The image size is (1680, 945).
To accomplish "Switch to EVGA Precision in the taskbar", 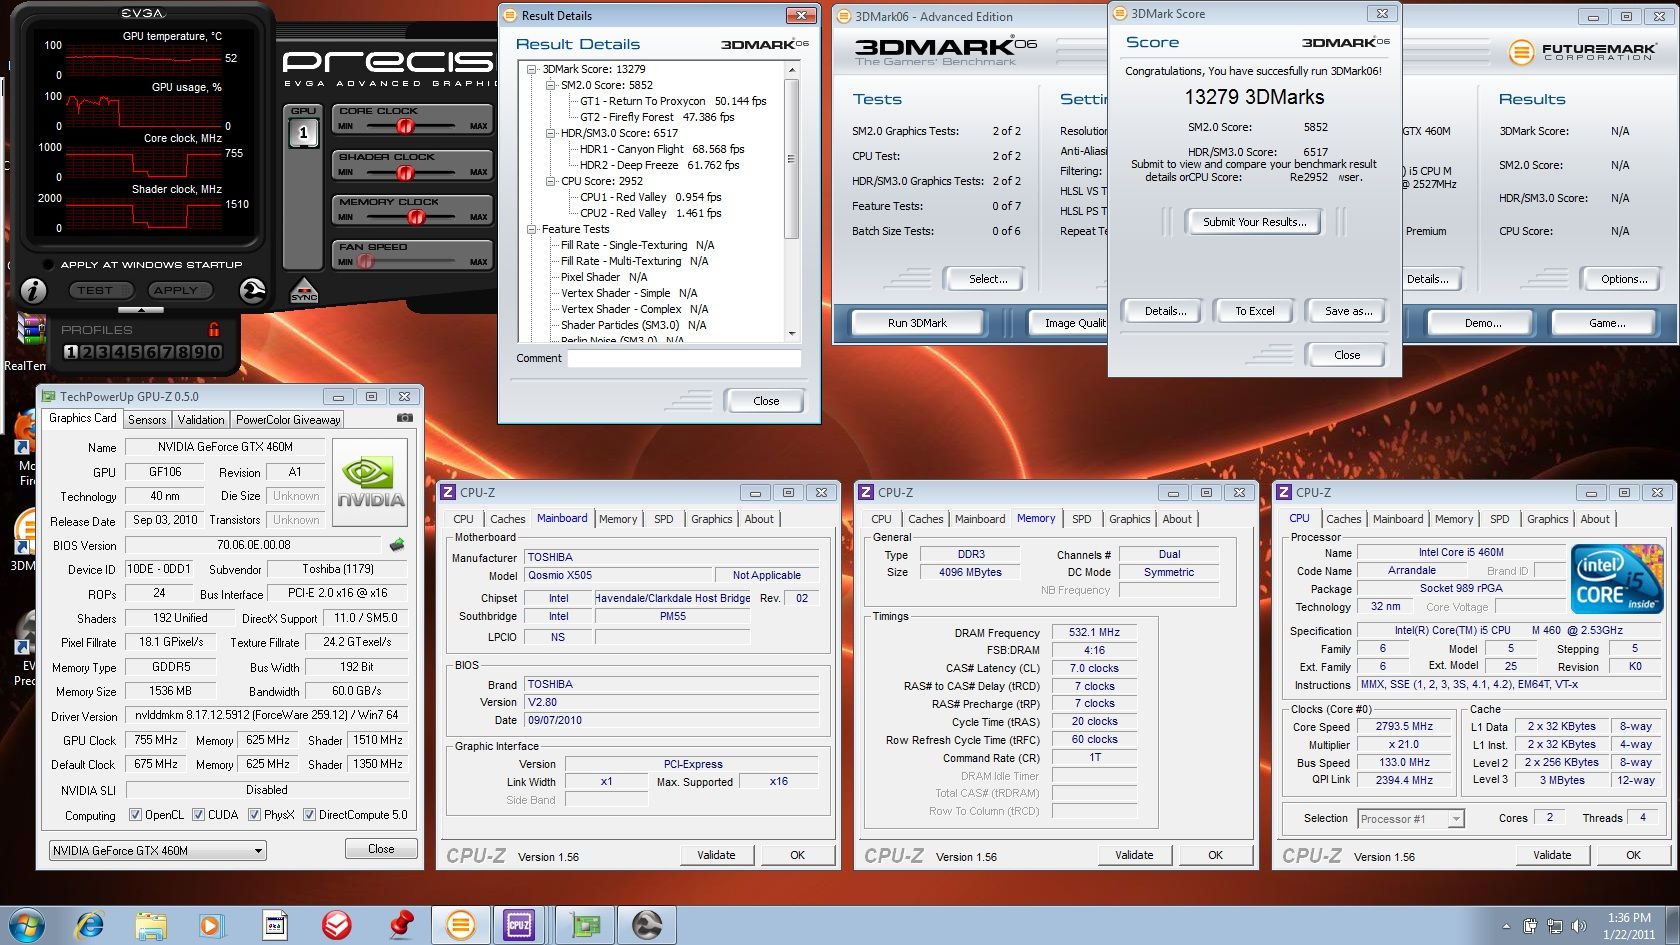I will pos(647,925).
